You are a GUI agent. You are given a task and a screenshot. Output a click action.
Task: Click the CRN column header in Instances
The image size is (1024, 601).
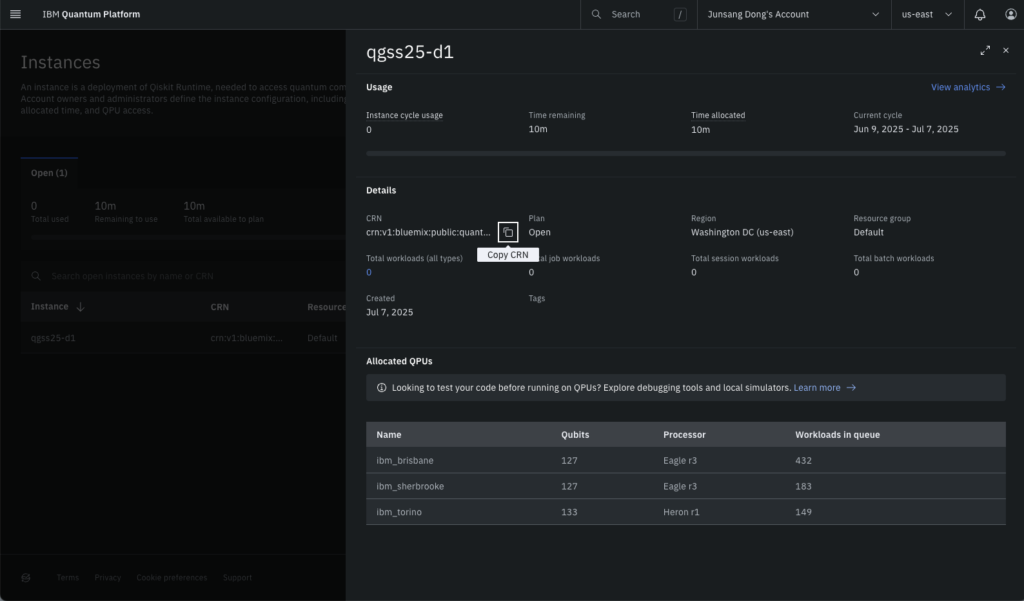(x=219, y=307)
